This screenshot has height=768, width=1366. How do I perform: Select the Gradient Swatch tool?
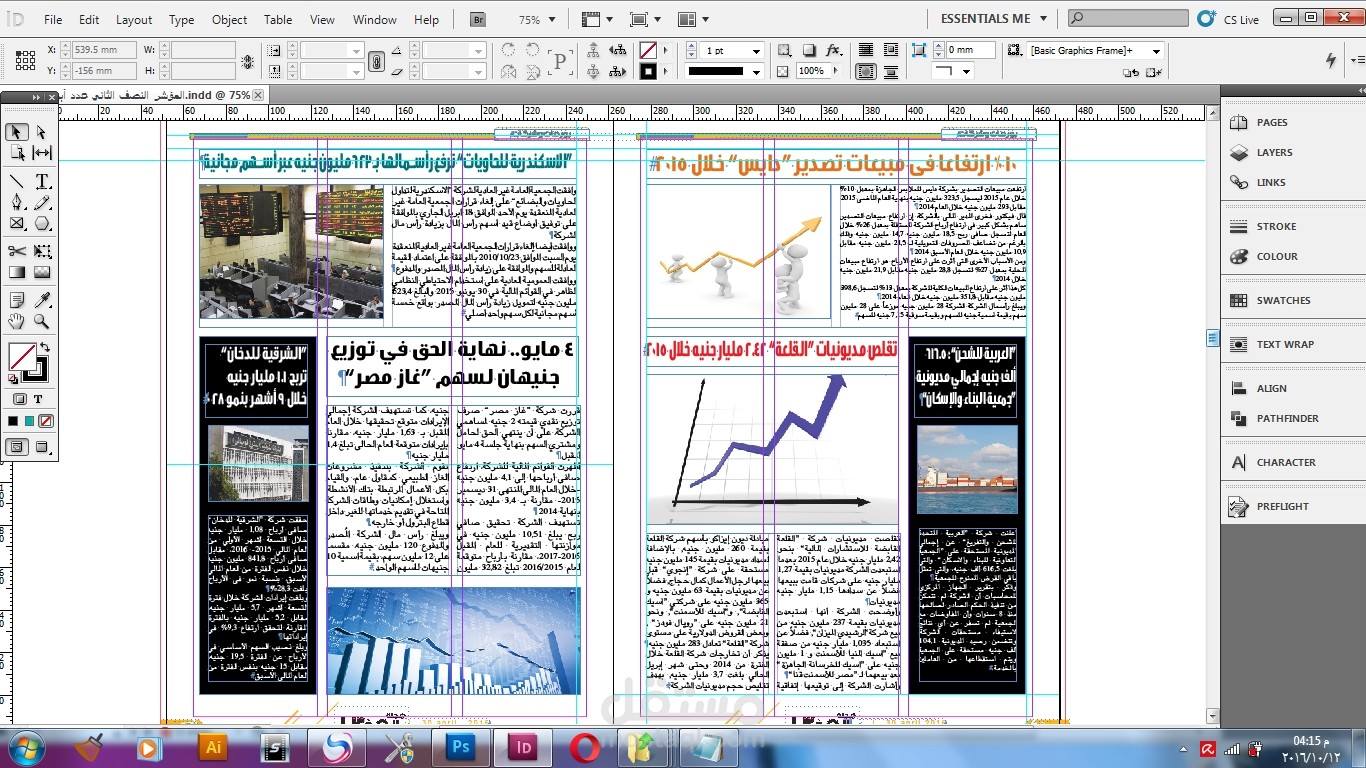pyautogui.click(x=17, y=272)
